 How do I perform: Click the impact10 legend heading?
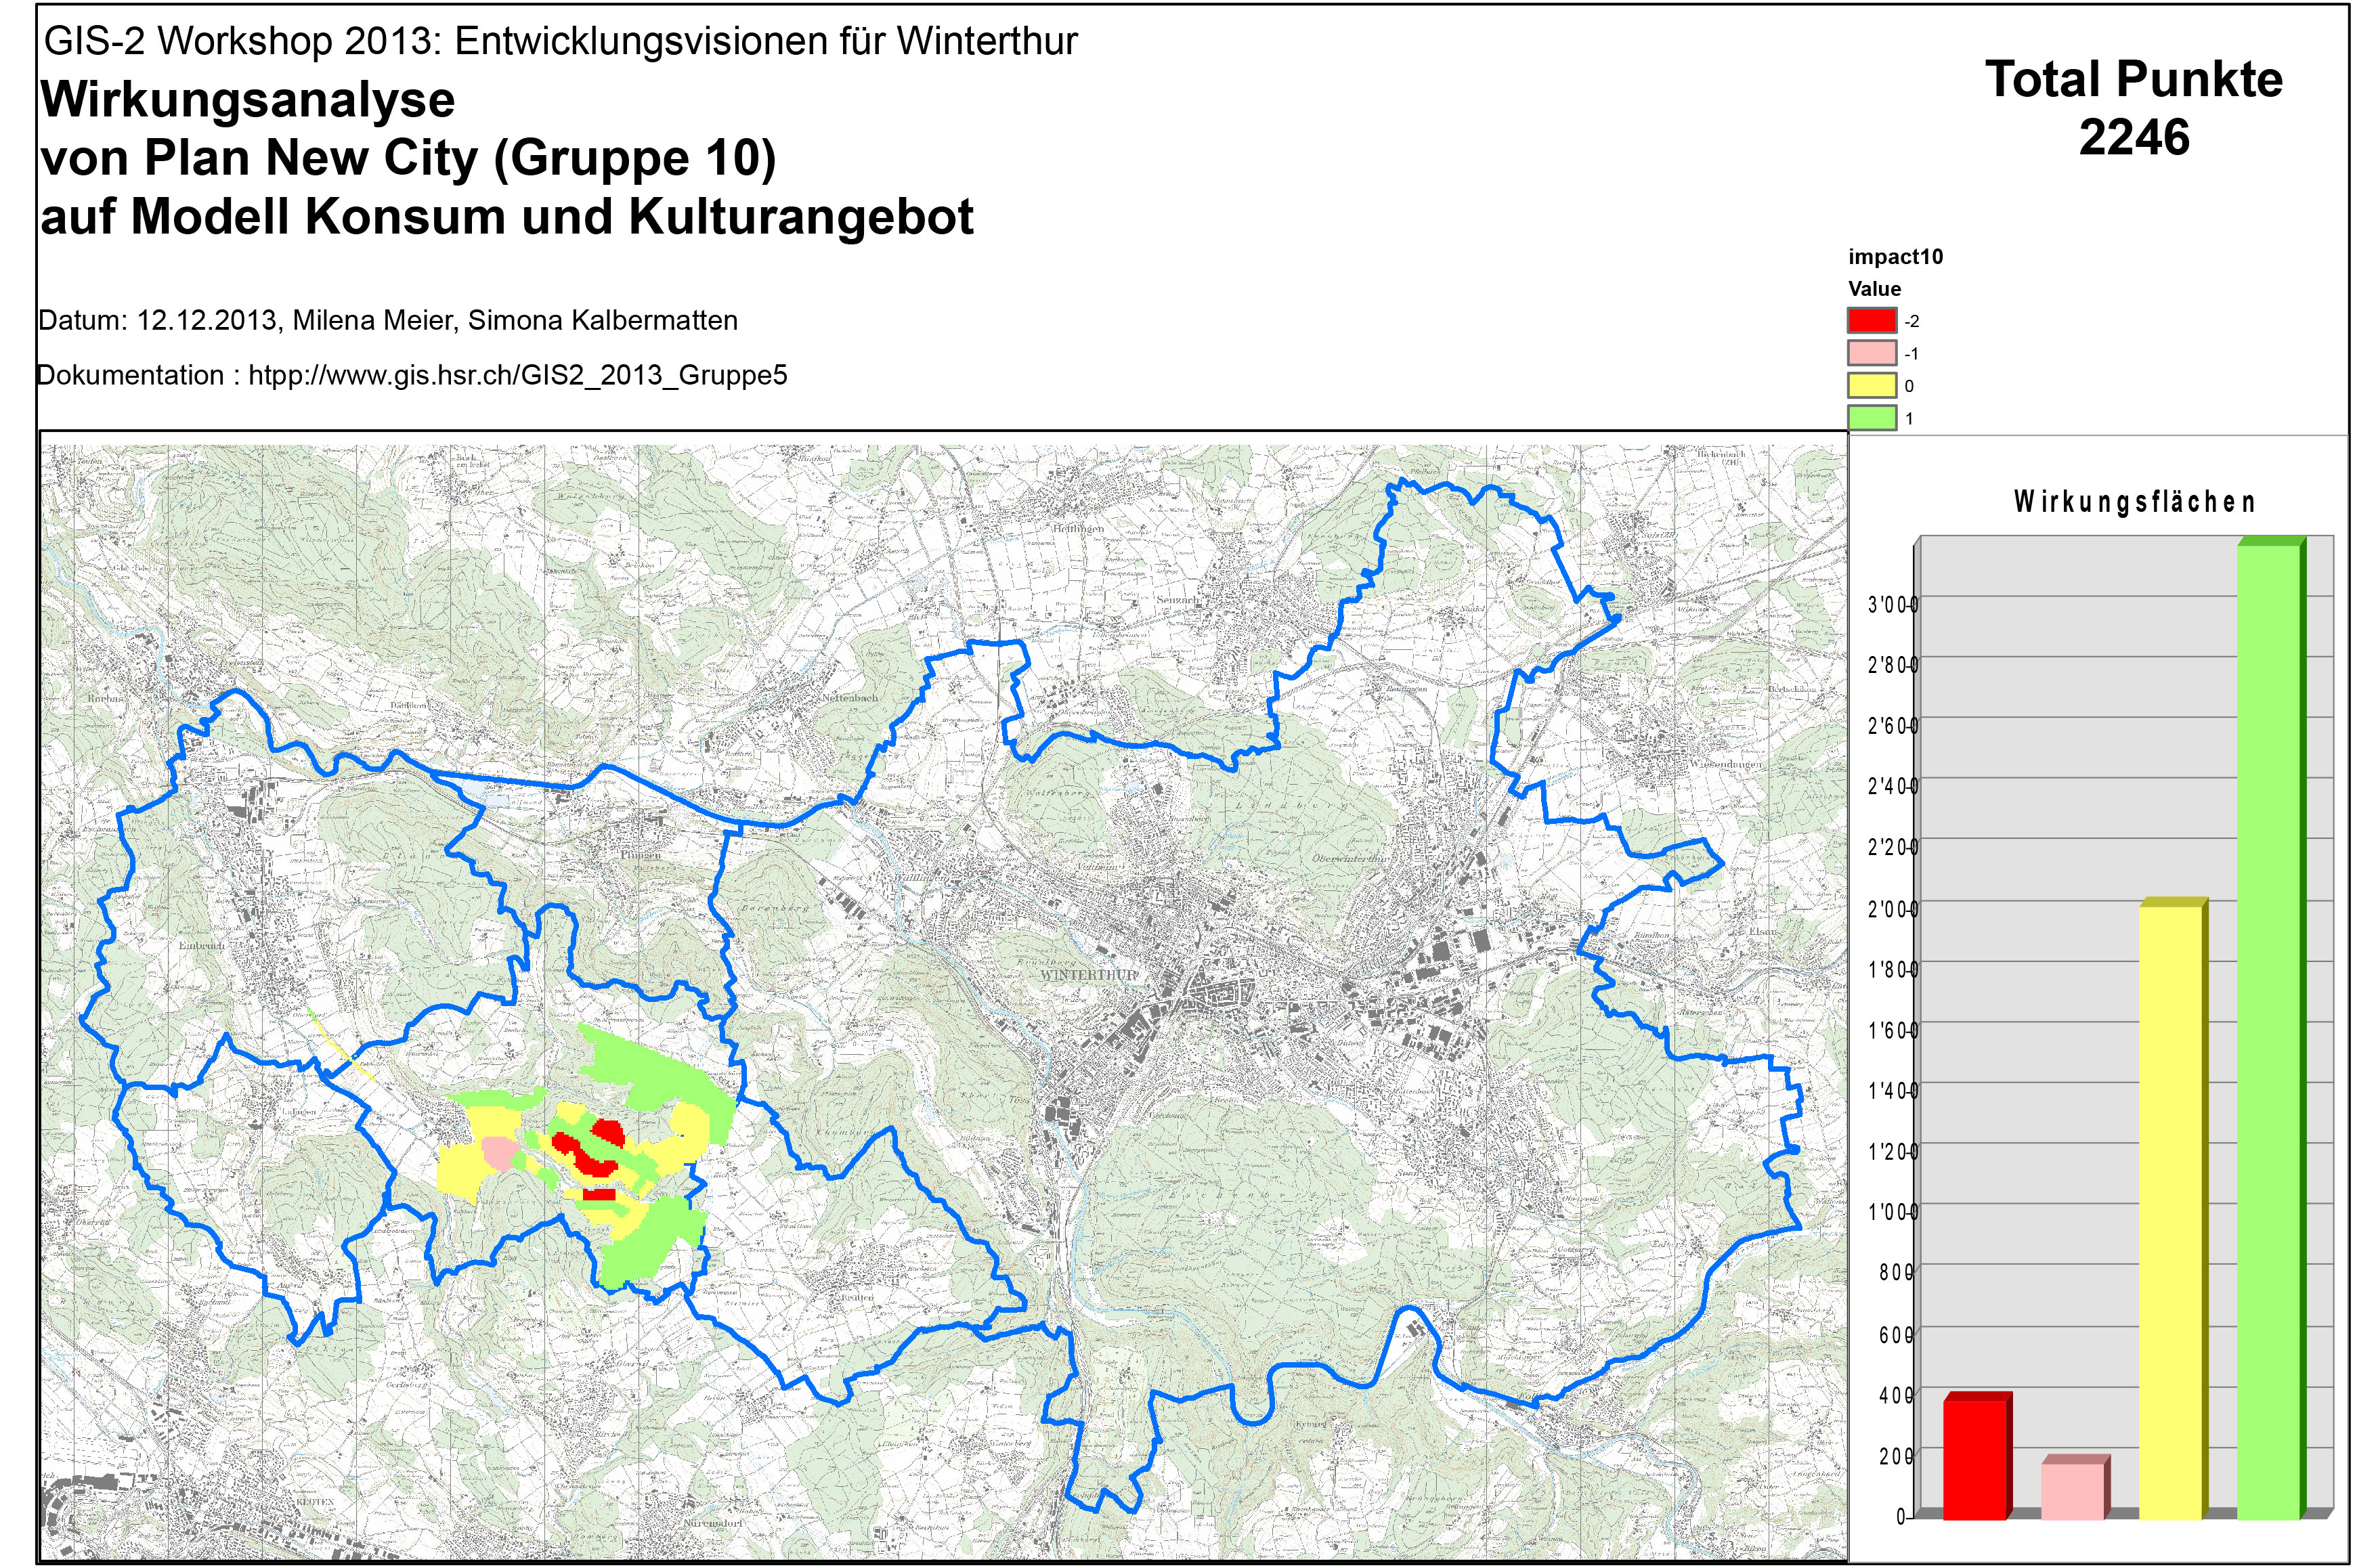click(x=1895, y=257)
